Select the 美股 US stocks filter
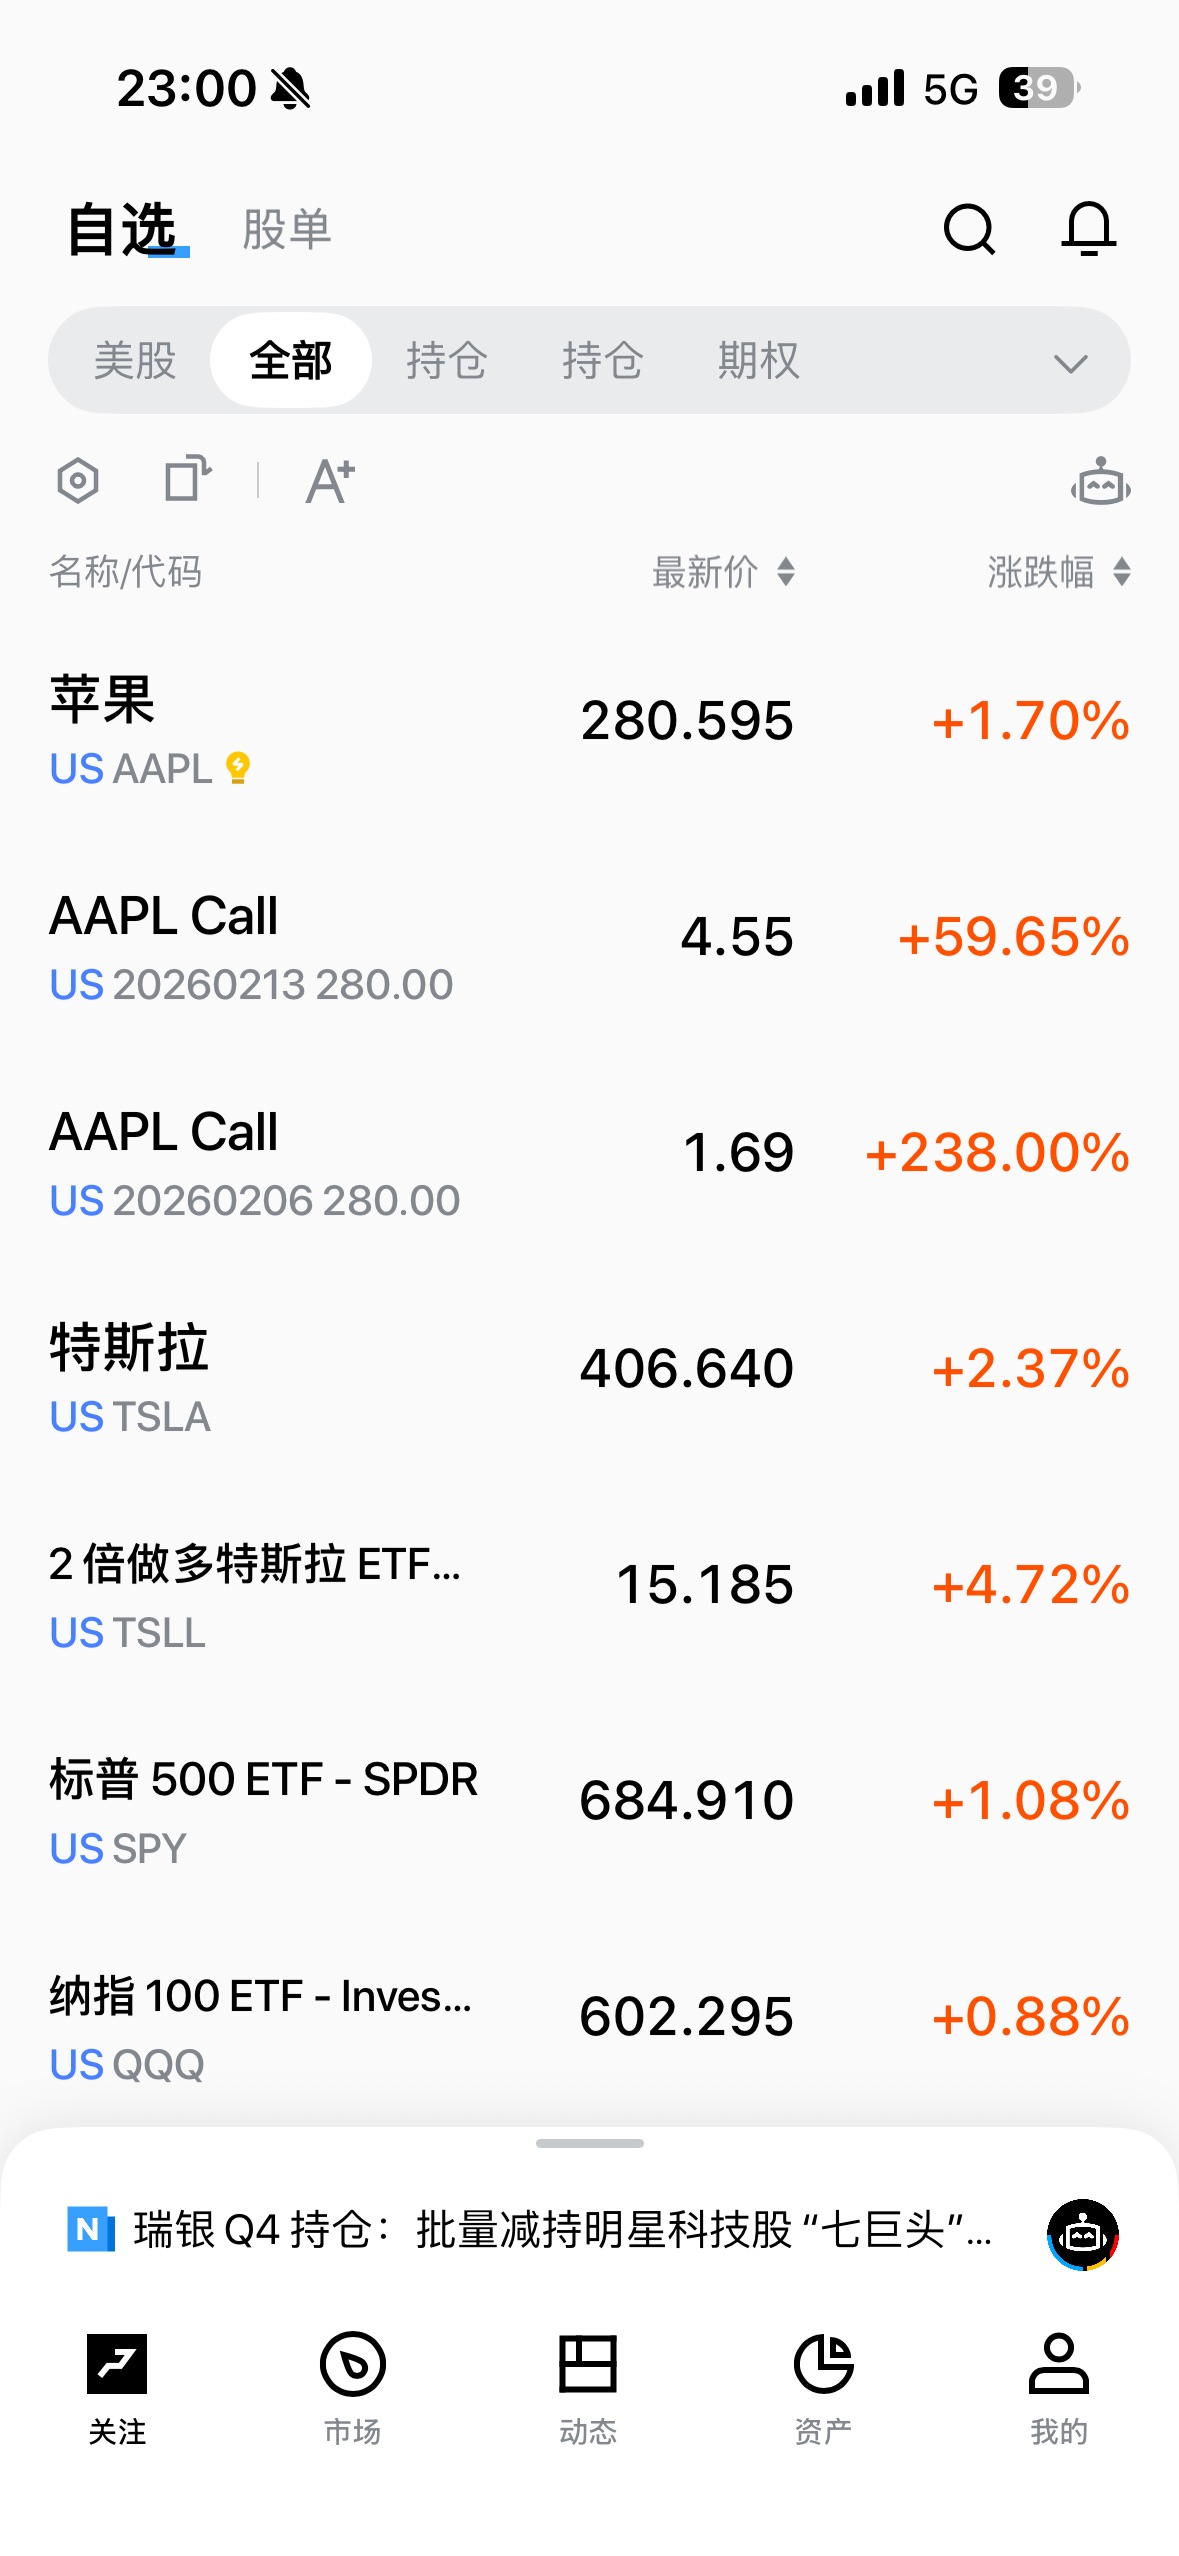The width and height of the screenshot is (1179, 2556). click(135, 361)
